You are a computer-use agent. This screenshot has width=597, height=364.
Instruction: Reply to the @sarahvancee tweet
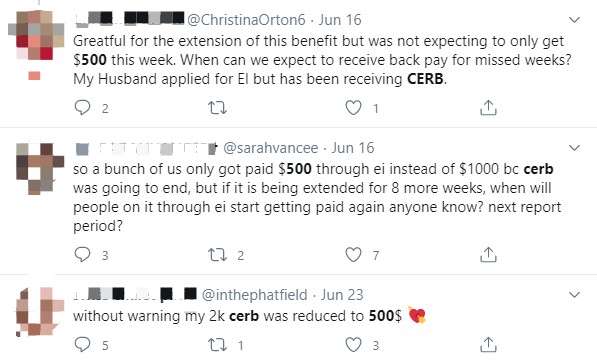tap(82, 254)
